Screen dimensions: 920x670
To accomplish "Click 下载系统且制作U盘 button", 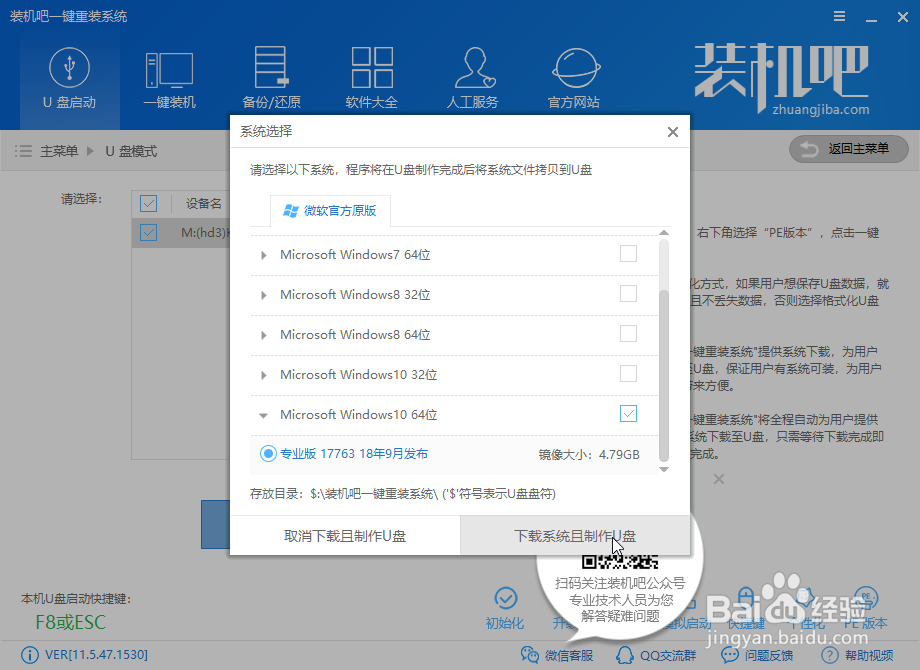I will pyautogui.click(x=575, y=536).
